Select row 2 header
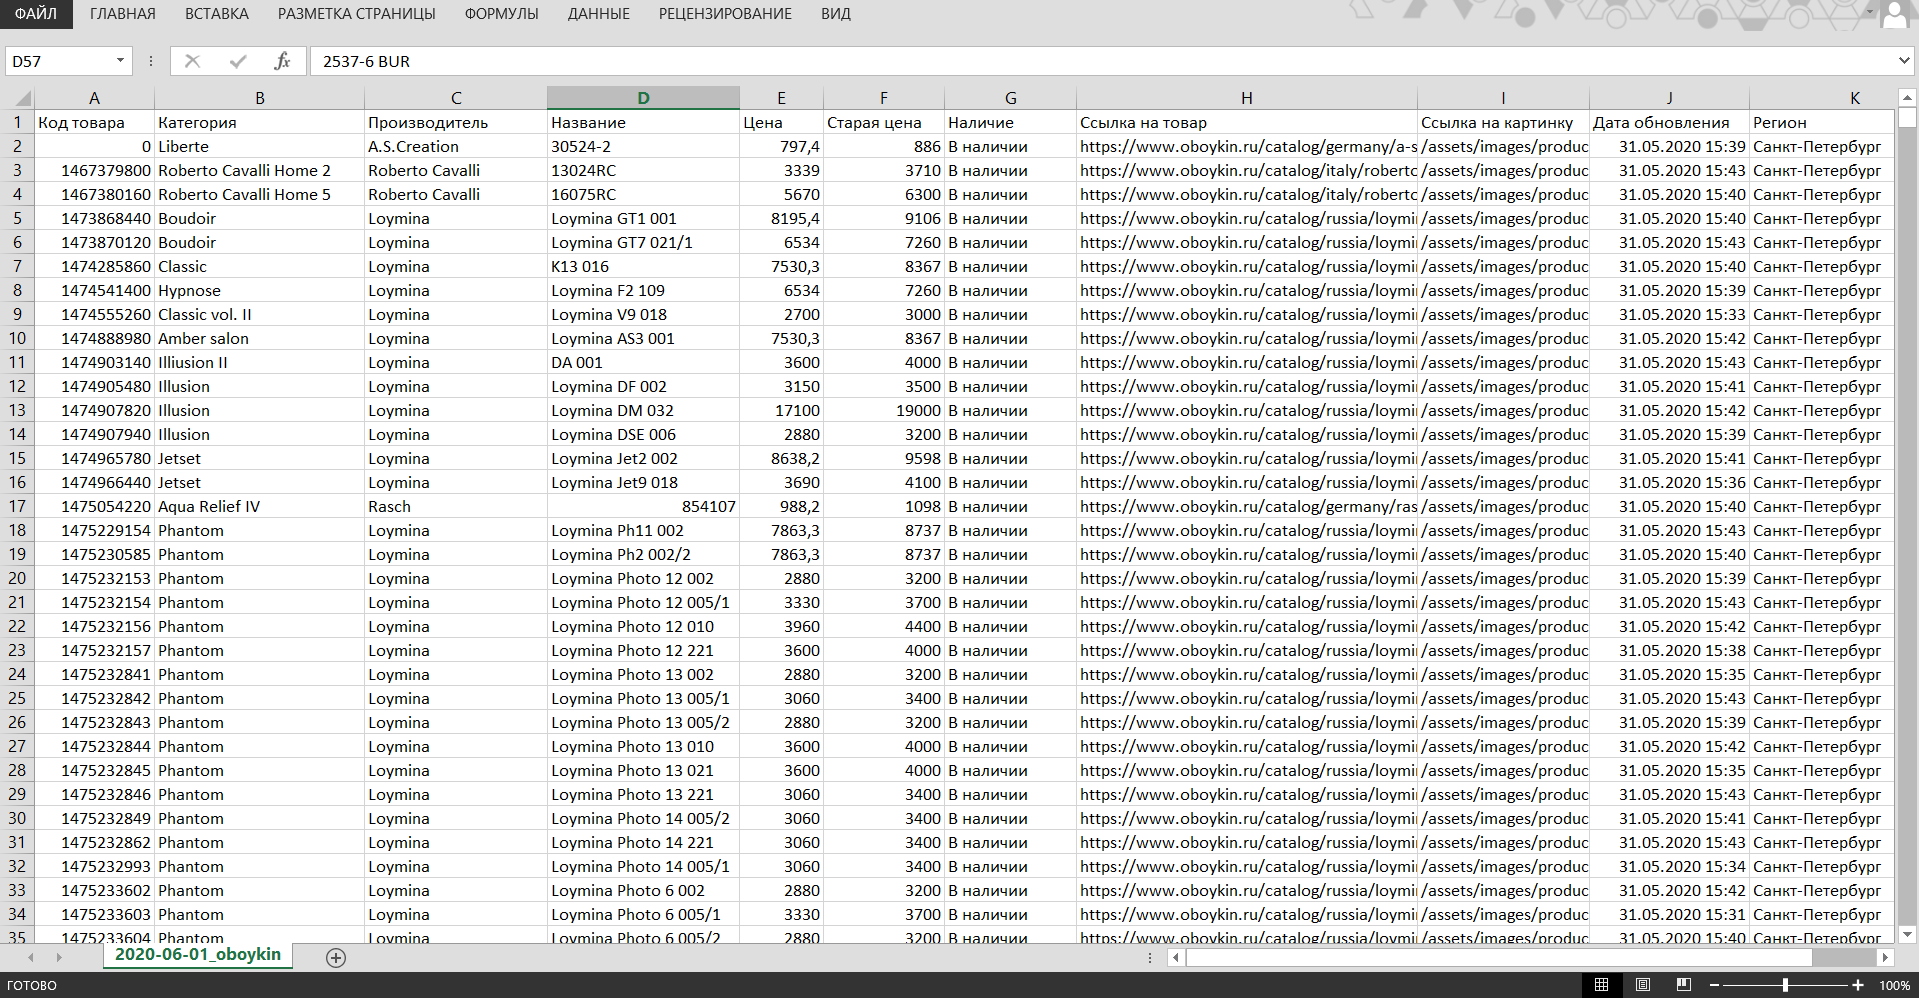1919x998 pixels. [x=17, y=146]
